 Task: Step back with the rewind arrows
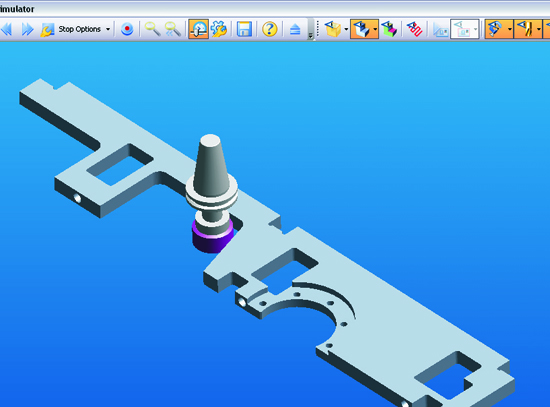7,29
